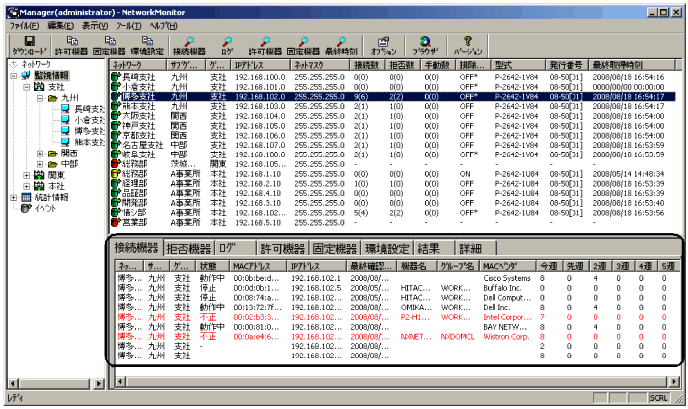Click the バージョン question mark icon

tap(467, 43)
